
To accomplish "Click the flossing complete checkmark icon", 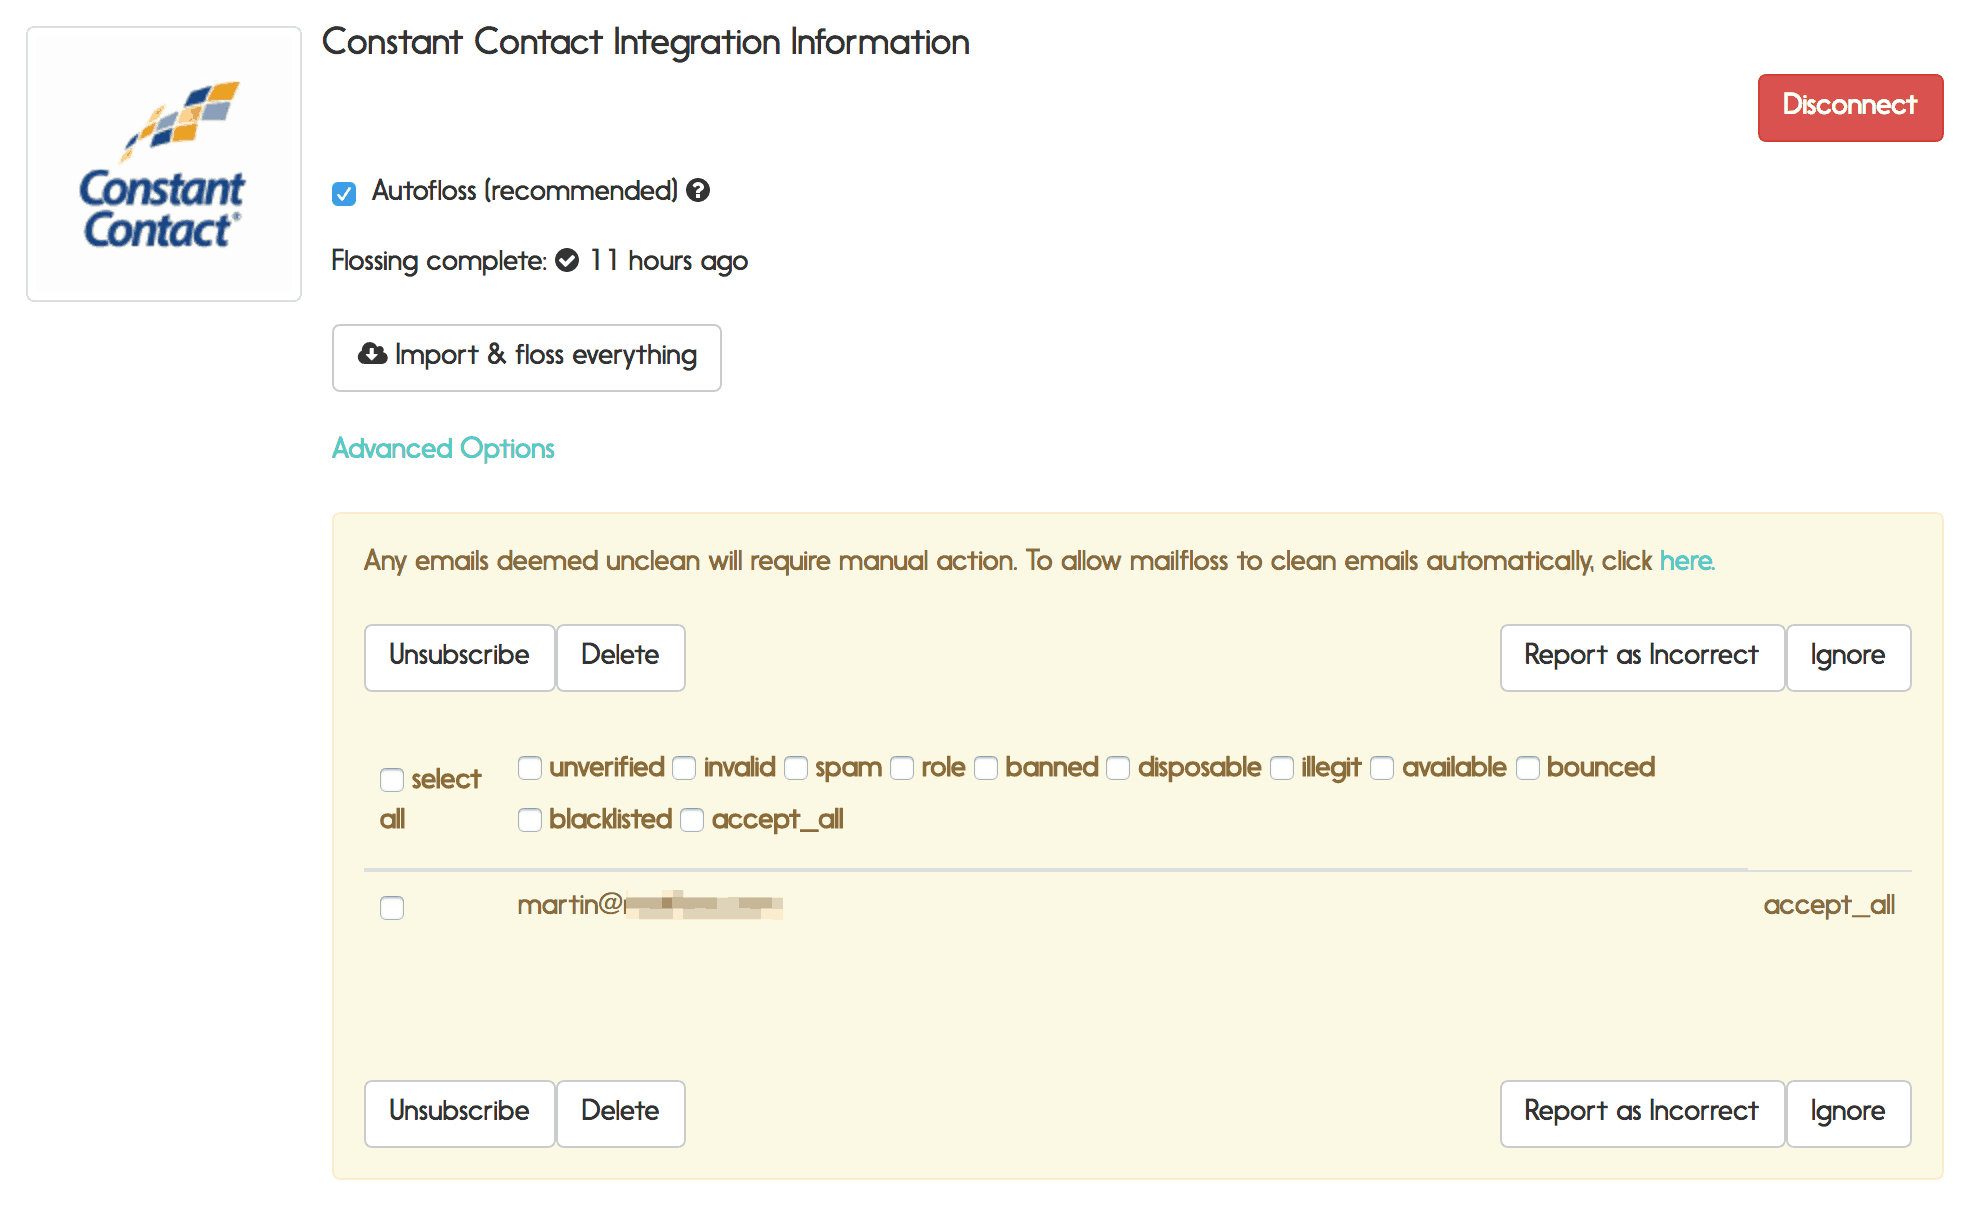I will [x=567, y=260].
